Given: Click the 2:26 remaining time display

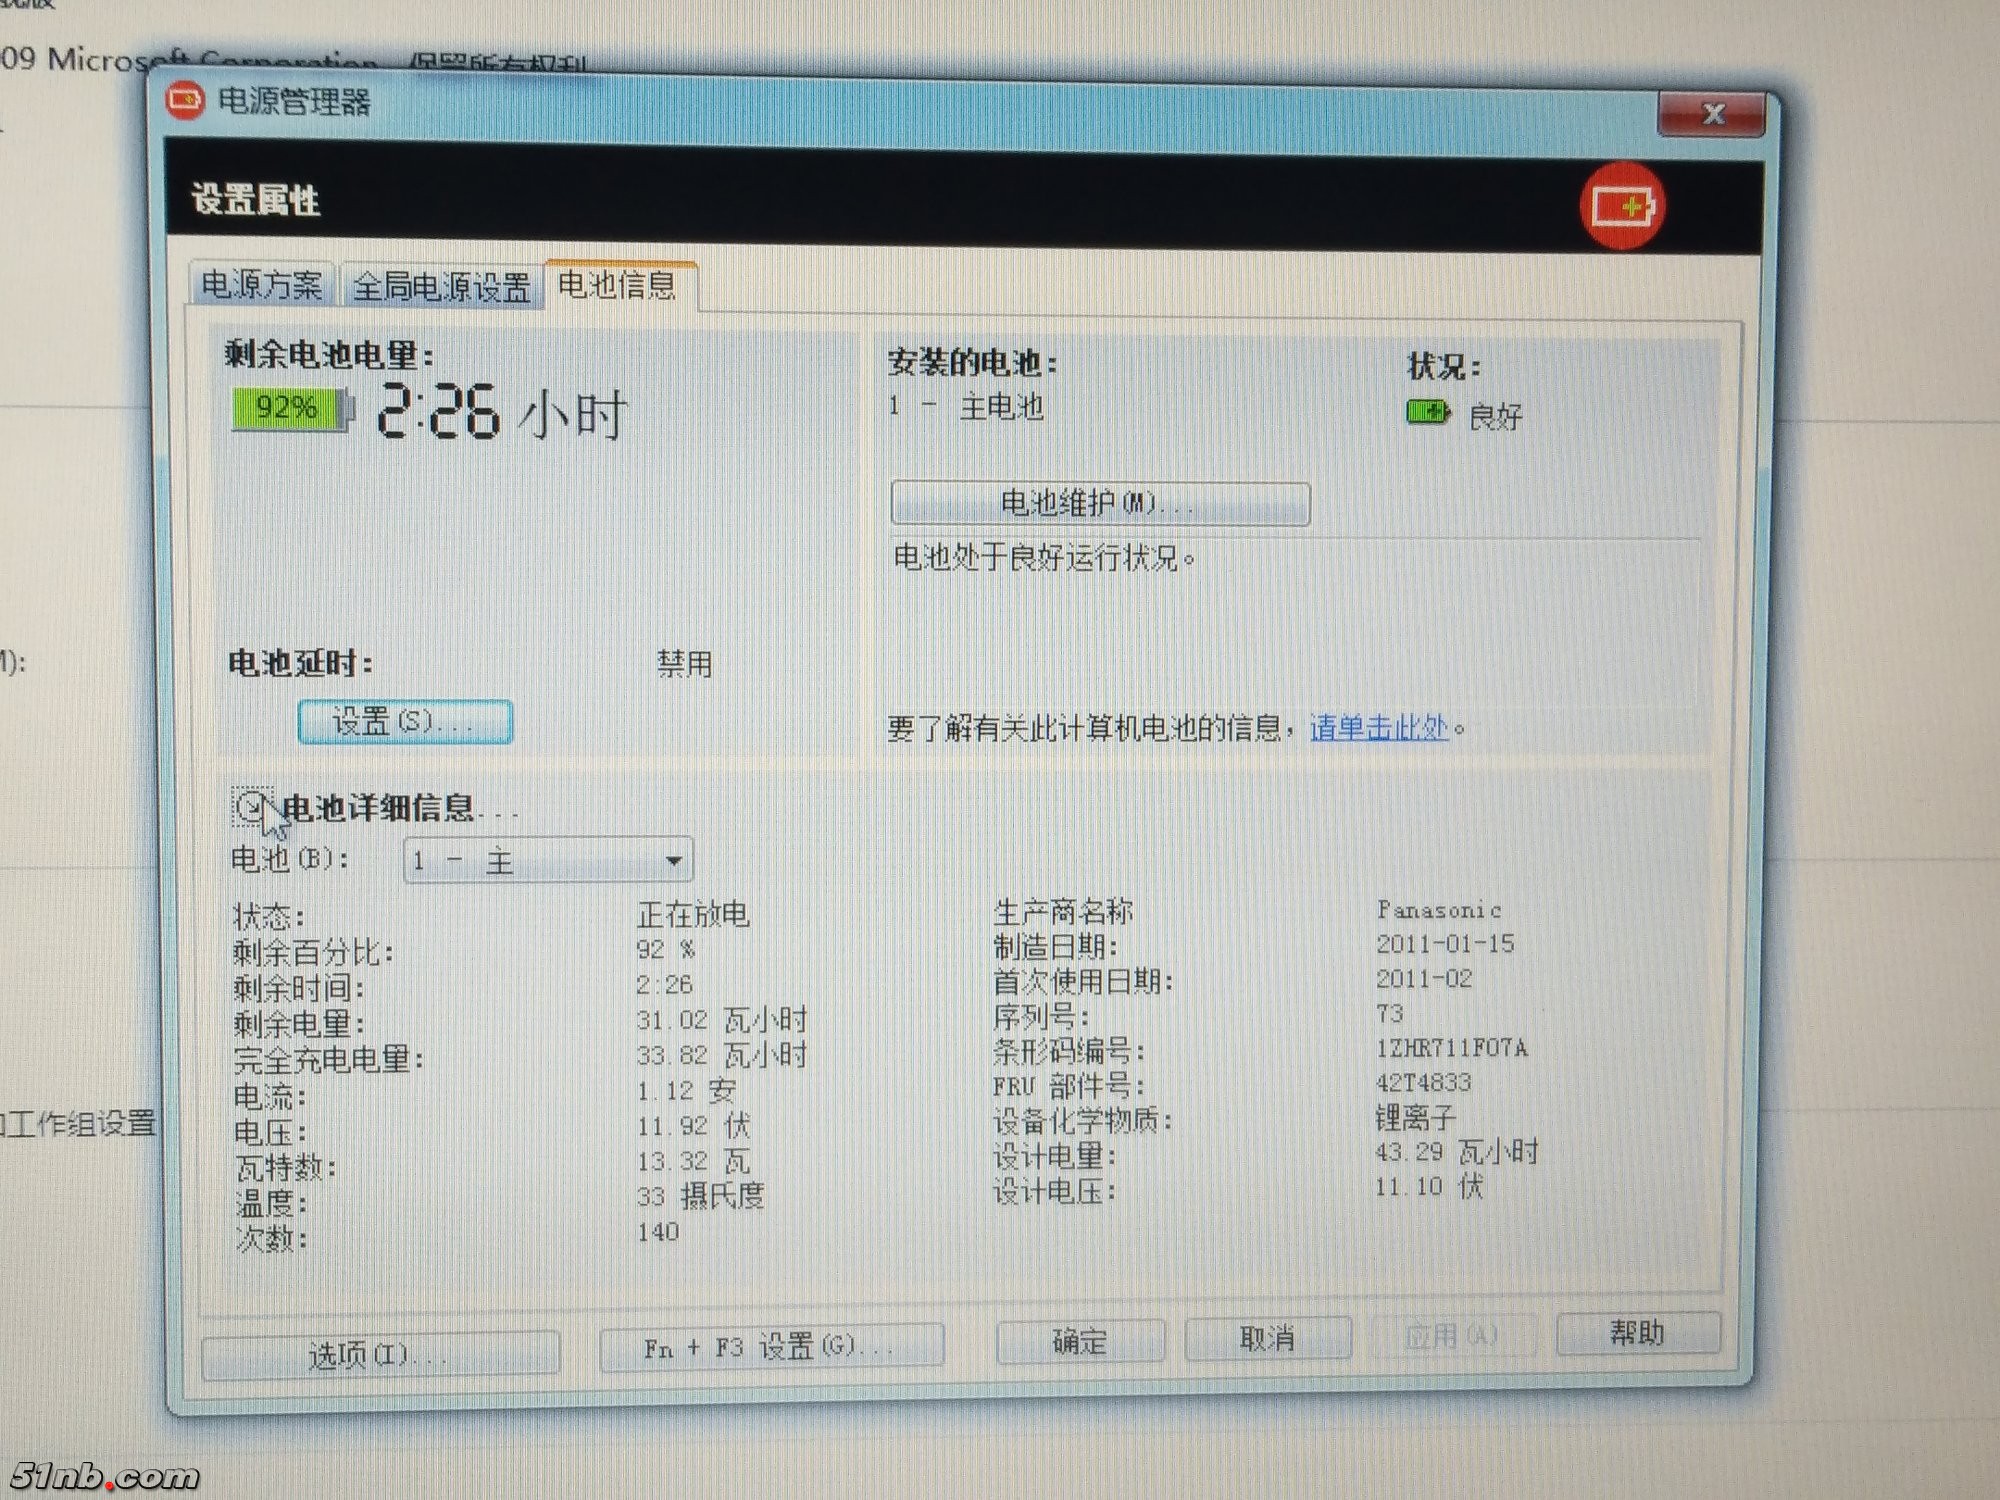Looking at the screenshot, I should tap(438, 412).
